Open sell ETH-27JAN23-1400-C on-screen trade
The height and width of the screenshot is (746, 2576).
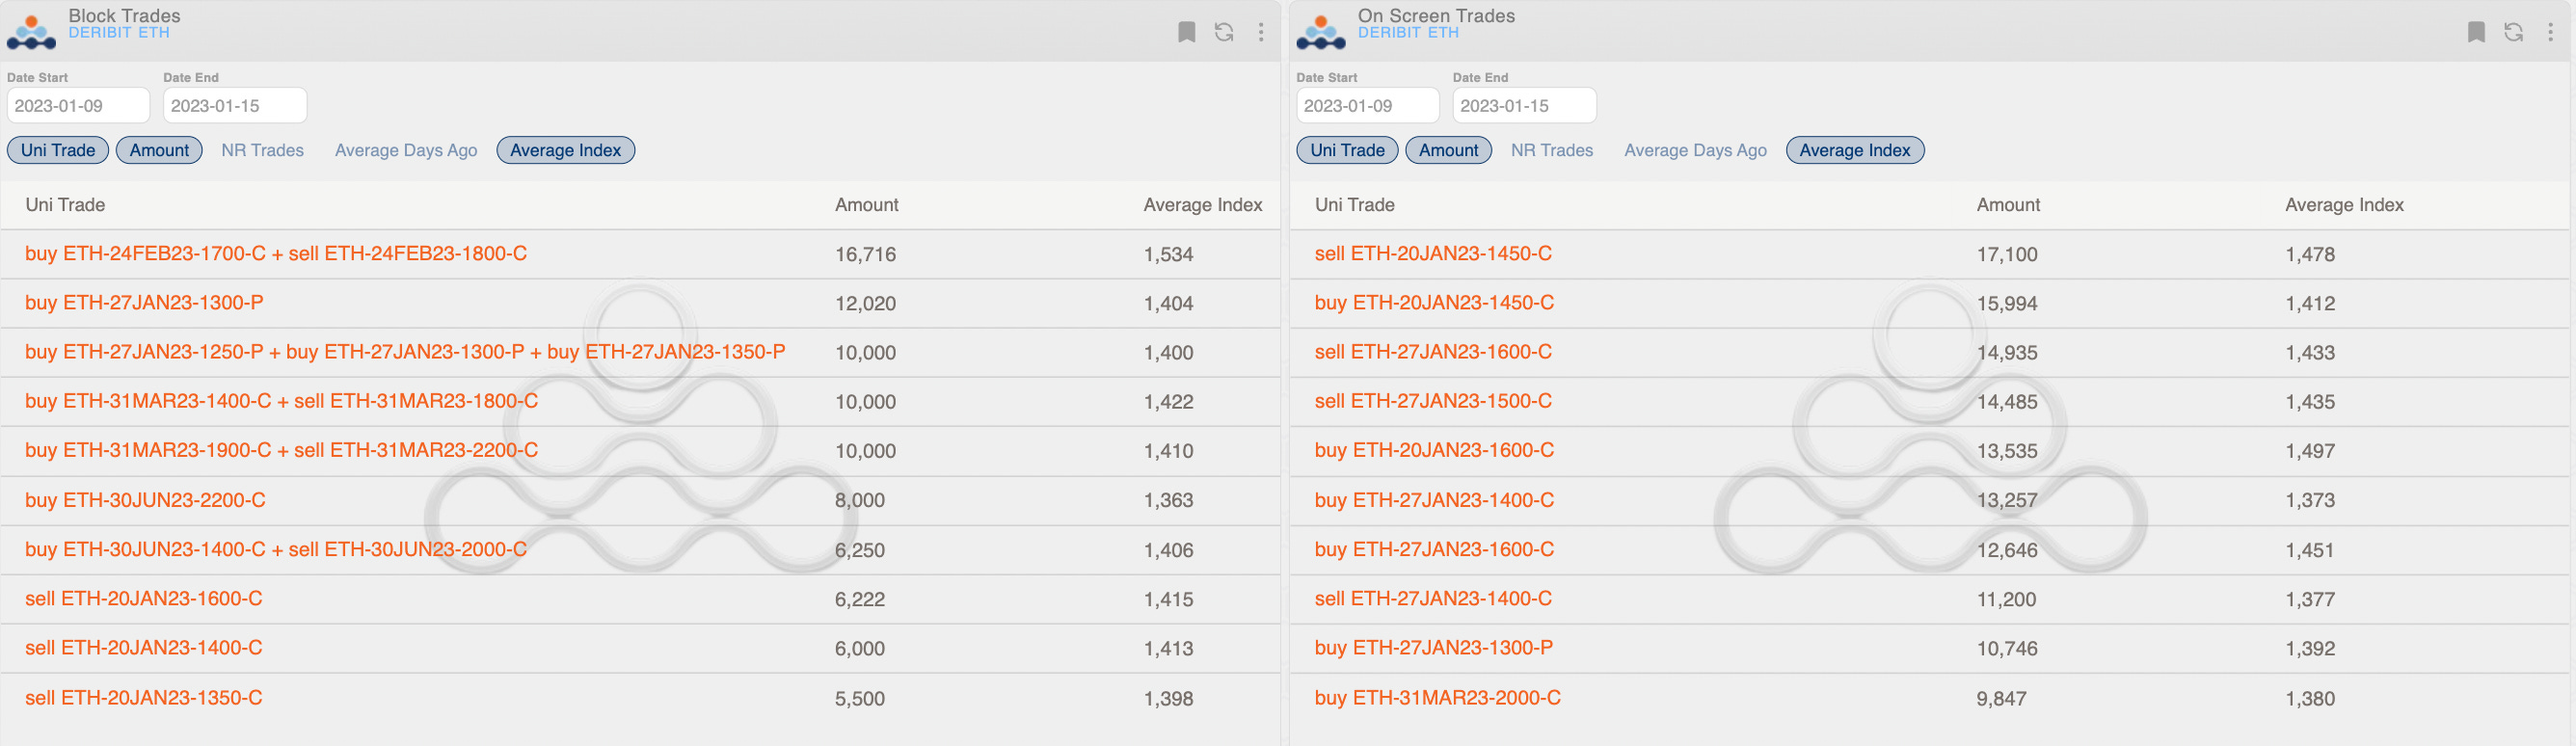(1433, 598)
